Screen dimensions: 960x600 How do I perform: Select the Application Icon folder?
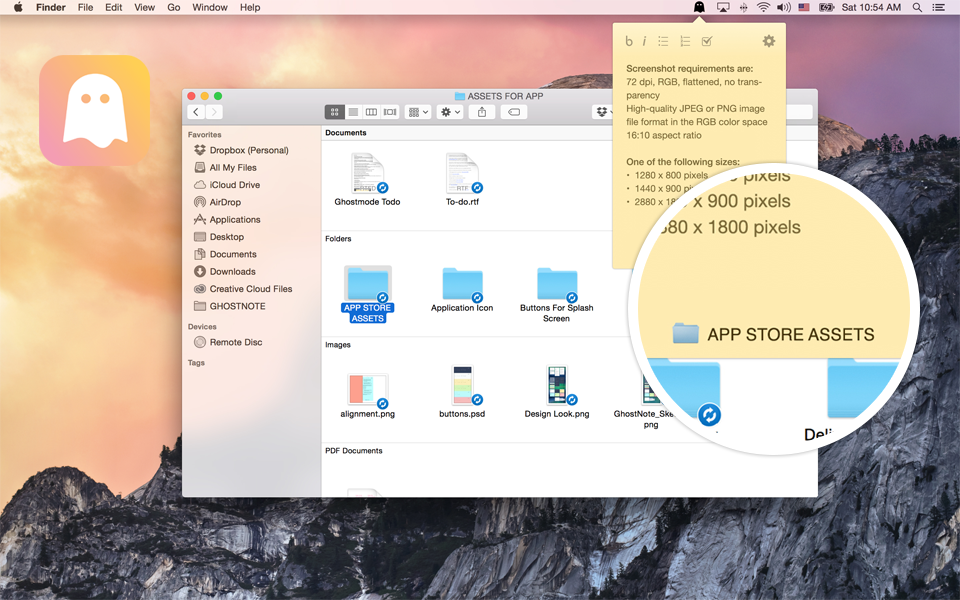tap(462, 283)
